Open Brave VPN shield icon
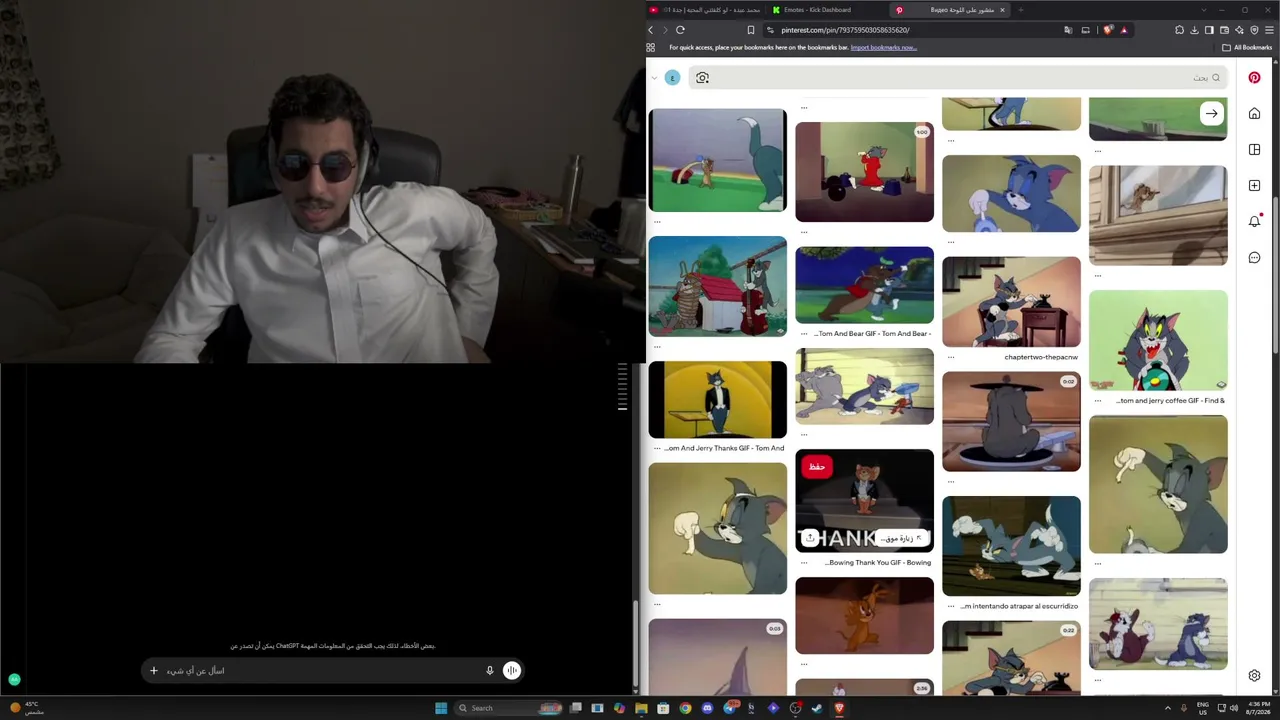 [1254, 30]
